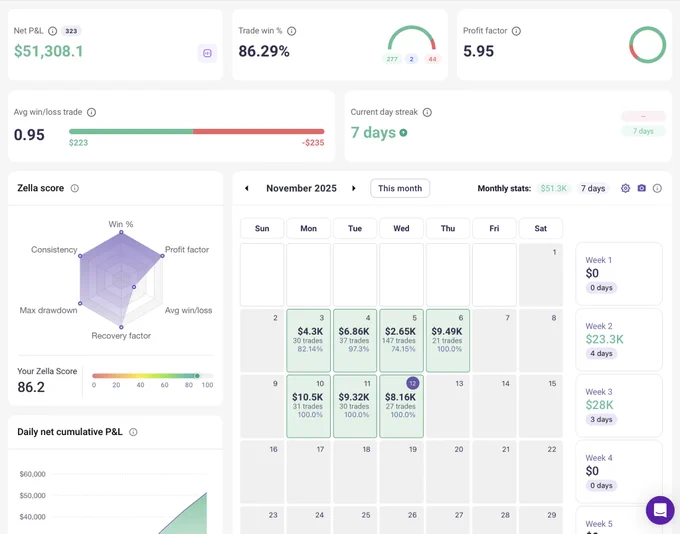The image size is (680, 534).
Task: Click the Trade win % gauge arc
Action: pos(411,38)
